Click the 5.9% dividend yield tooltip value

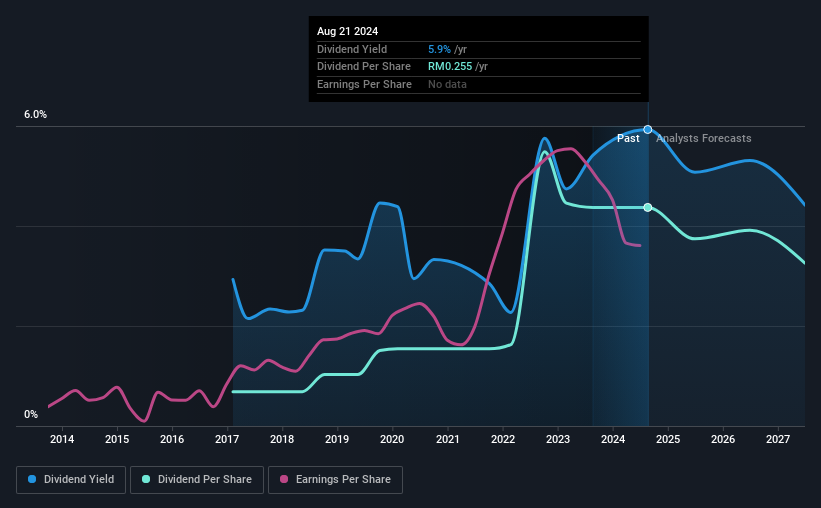pyautogui.click(x=439, y=49)
